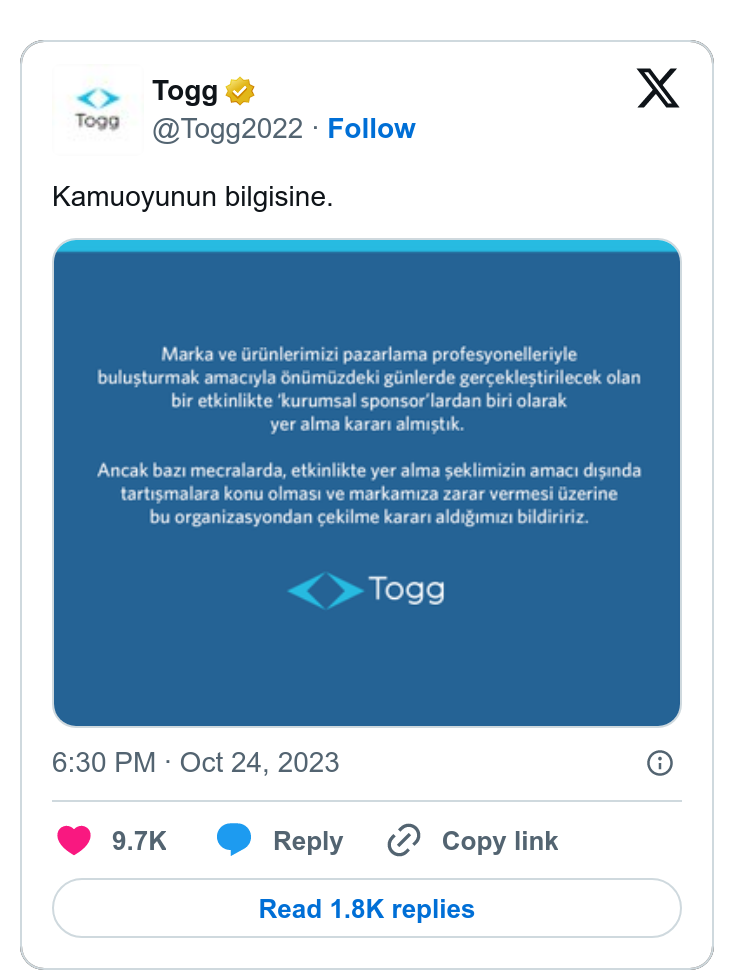Click the Togg logo inside the statement image
Screen dimensions: 734x975
tap(366, 590)
